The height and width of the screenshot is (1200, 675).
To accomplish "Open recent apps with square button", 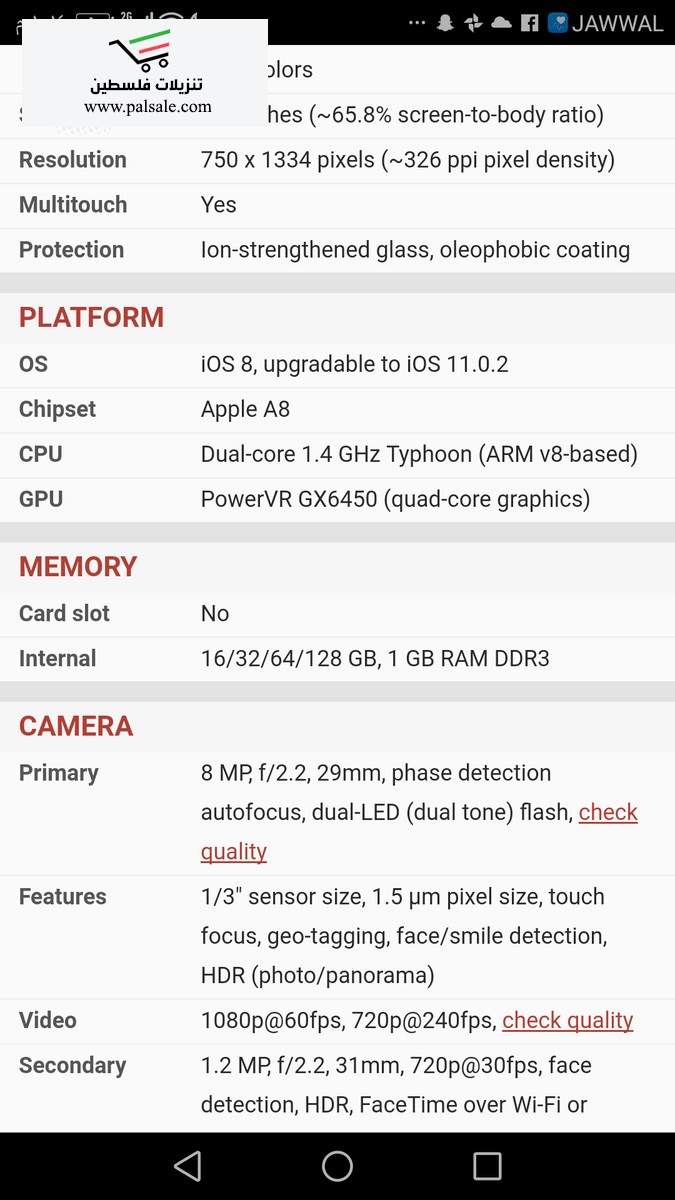I will (487, 1166).
